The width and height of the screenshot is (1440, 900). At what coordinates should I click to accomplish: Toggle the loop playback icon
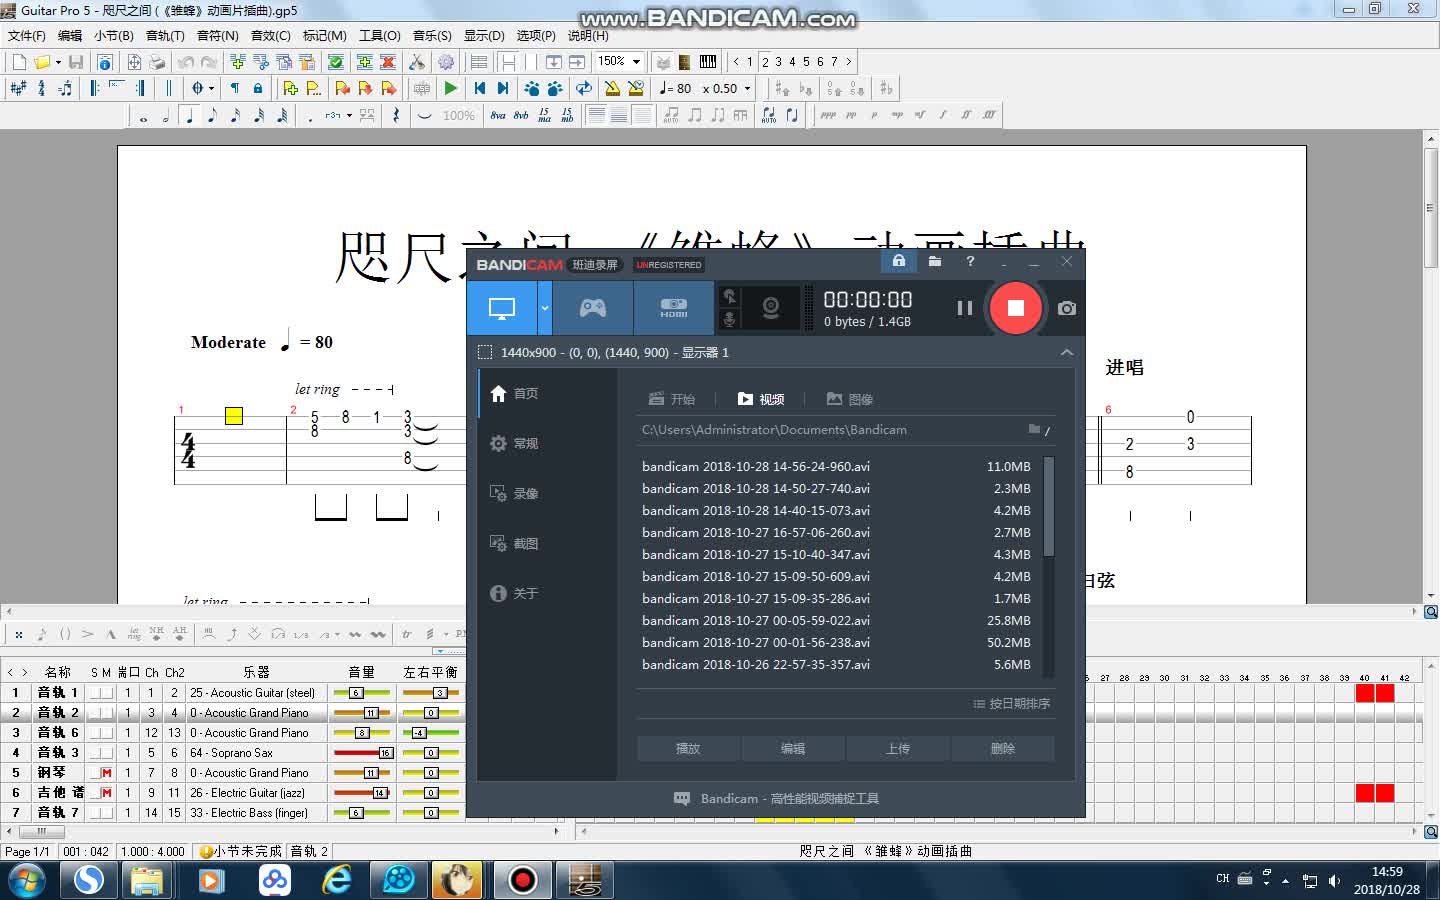point(584,88)
